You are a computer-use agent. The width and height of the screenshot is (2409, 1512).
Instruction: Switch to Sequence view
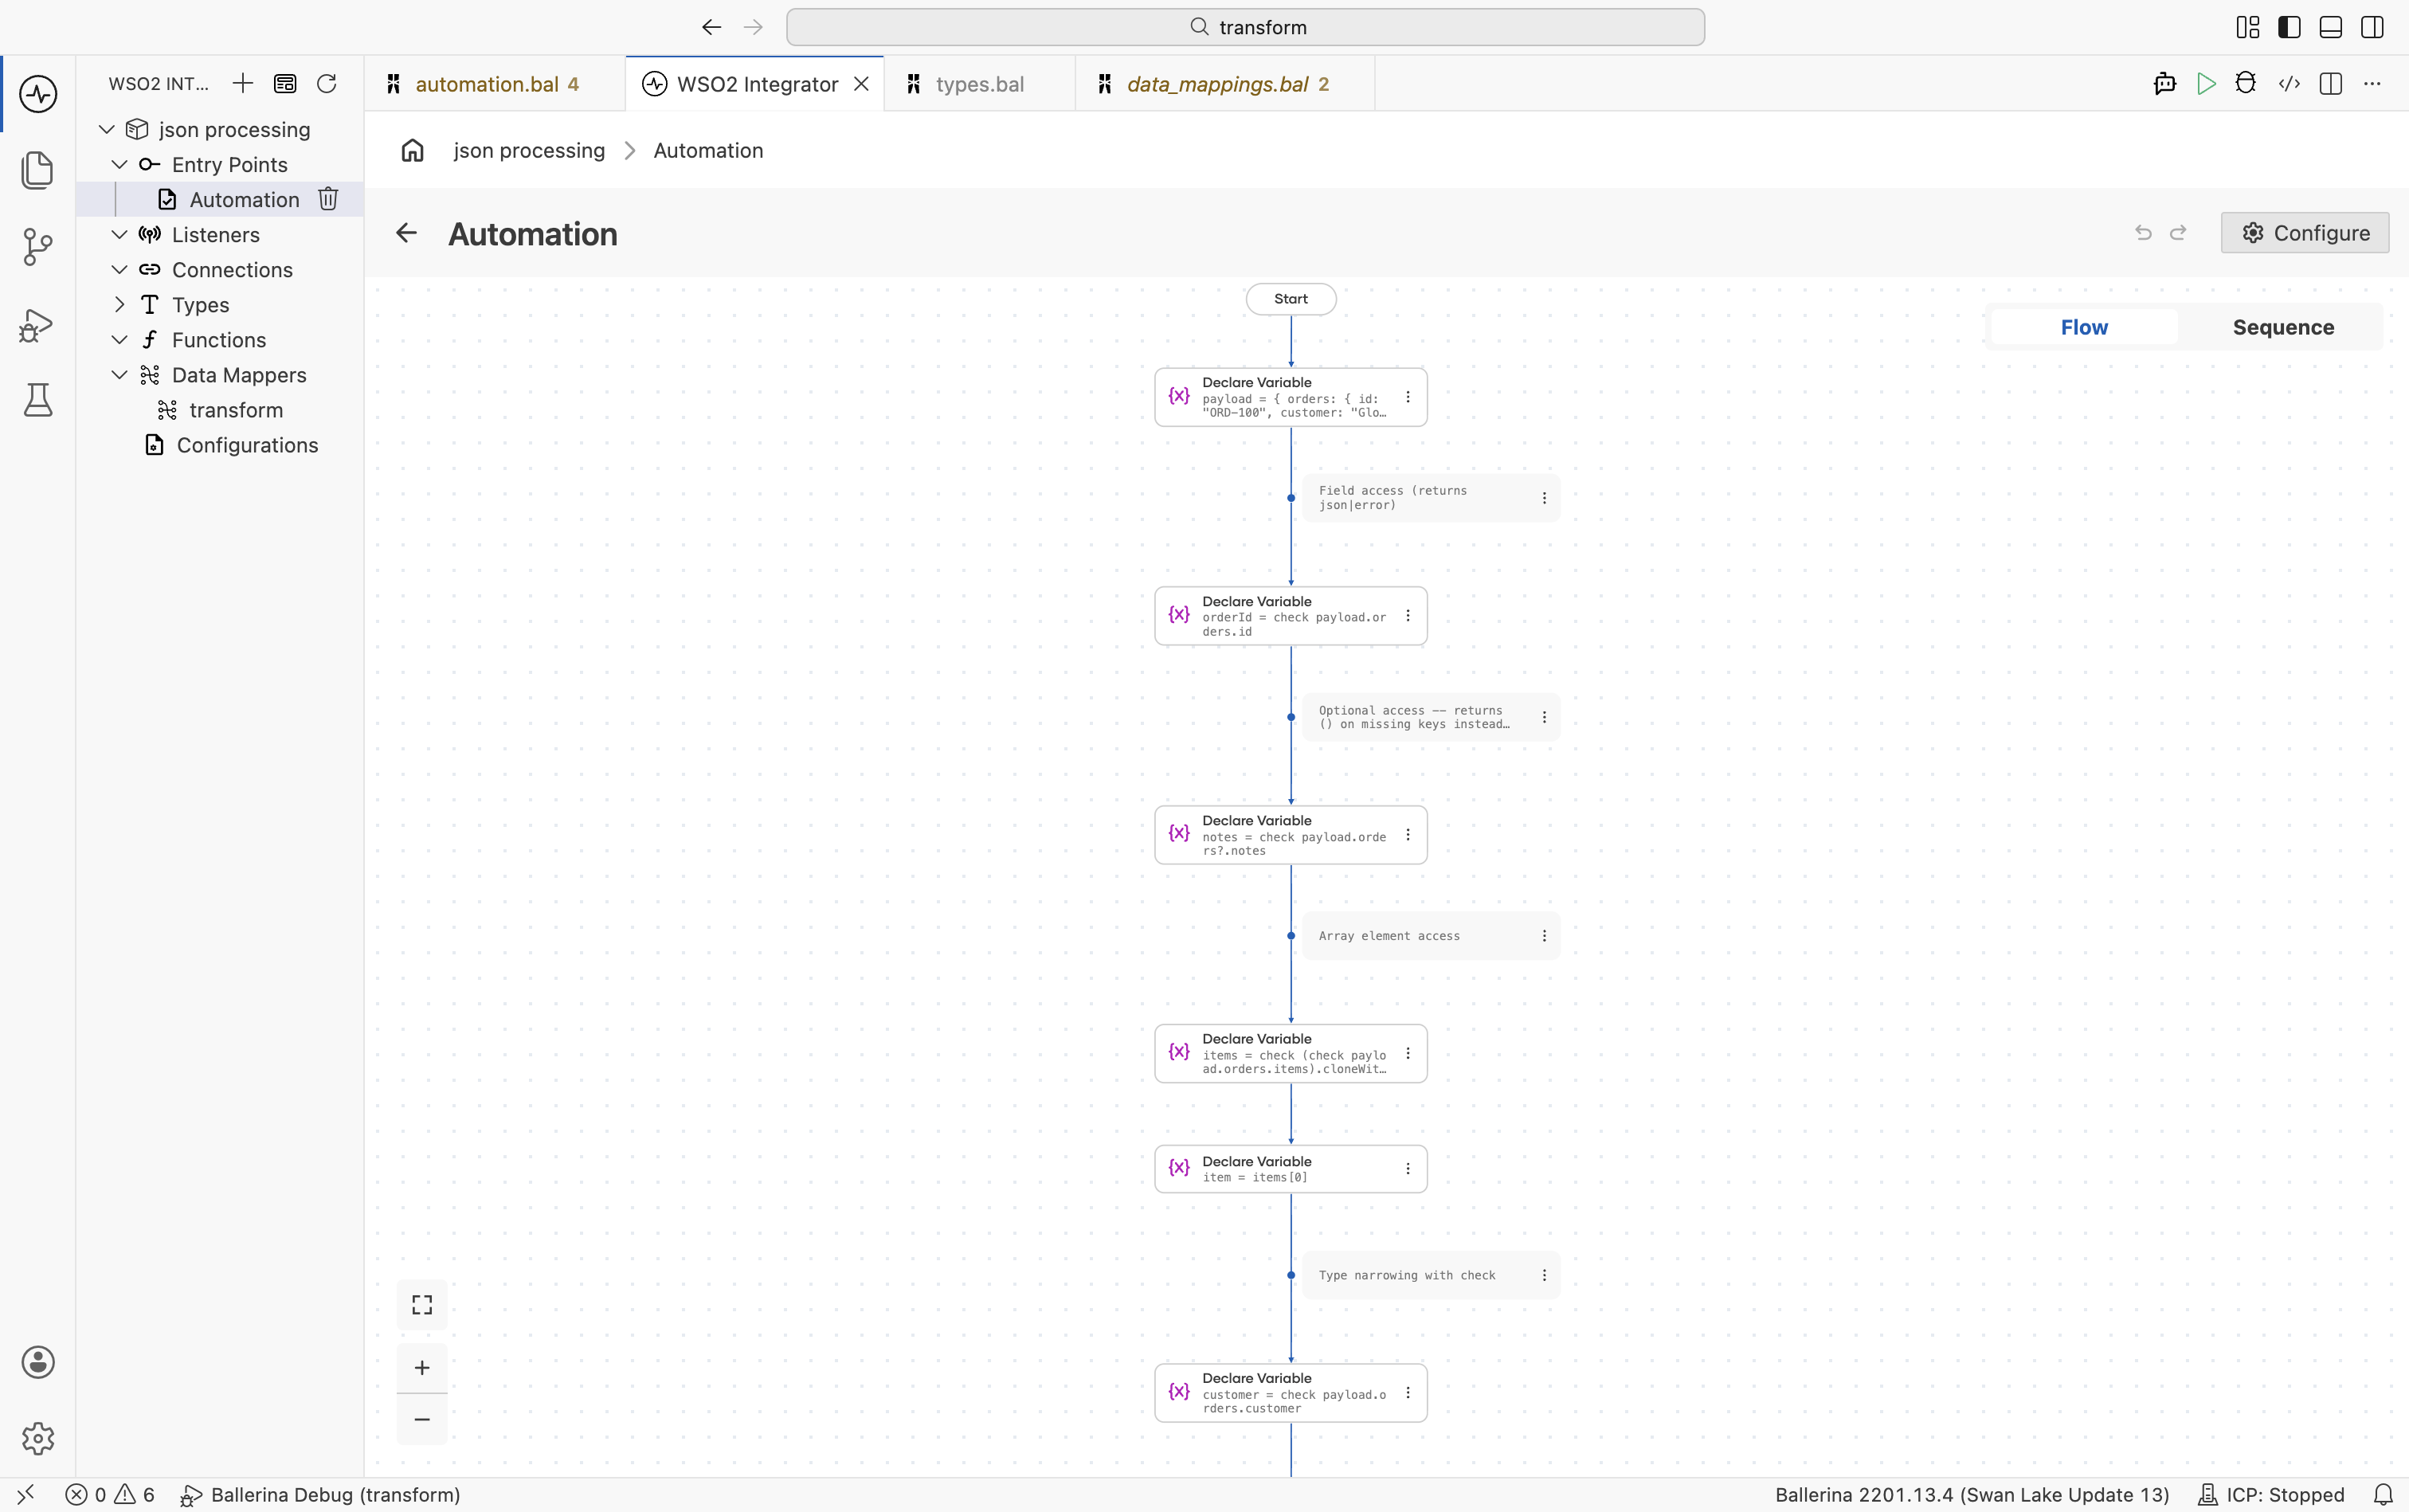tap(2283, 327)
